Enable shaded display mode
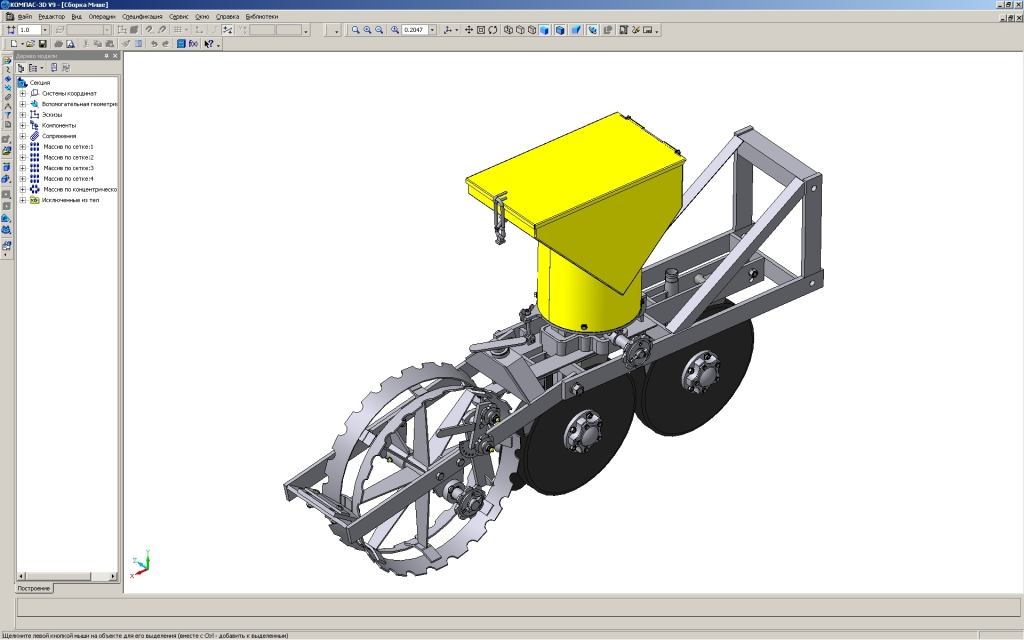Viewport: 1024px width, 640px height. click(545, 30)
